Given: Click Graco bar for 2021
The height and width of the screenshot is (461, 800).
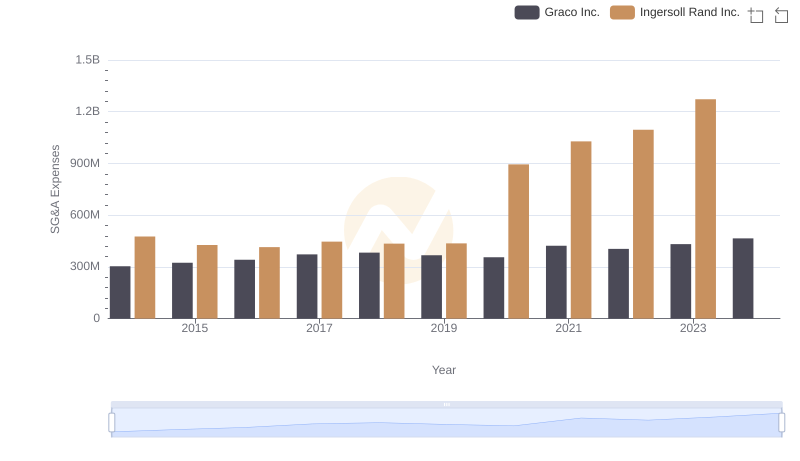Looking at the screenshot, I should click(556, 282).
